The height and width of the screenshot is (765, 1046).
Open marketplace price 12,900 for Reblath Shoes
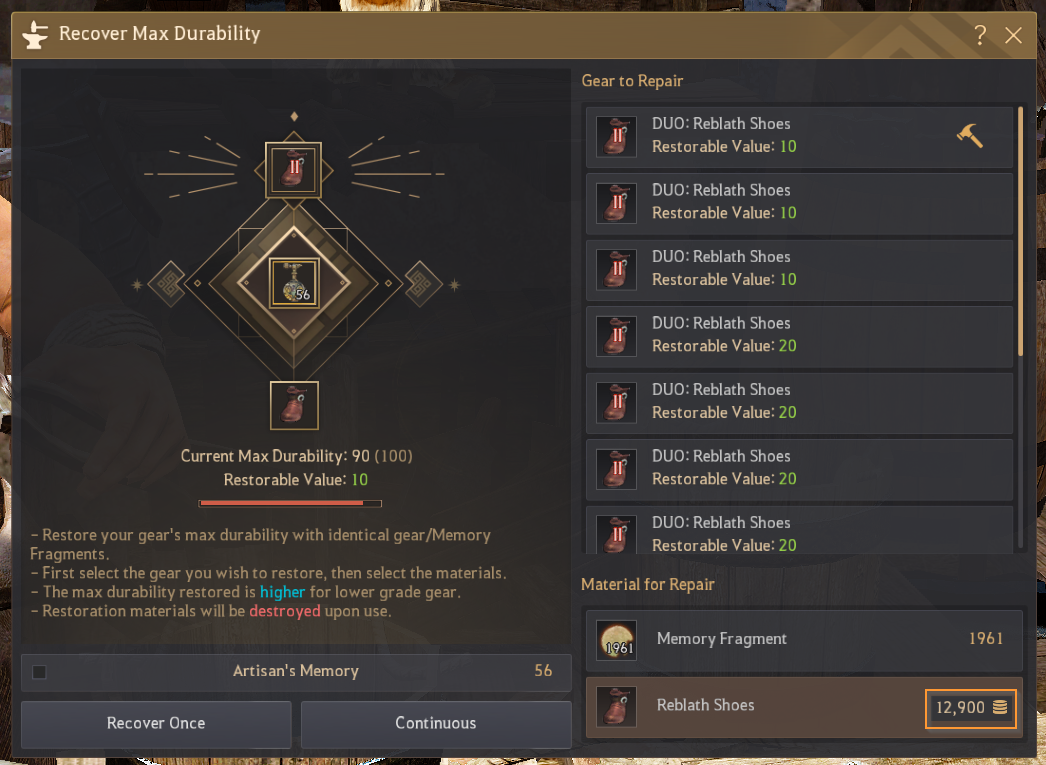point(971,708)
